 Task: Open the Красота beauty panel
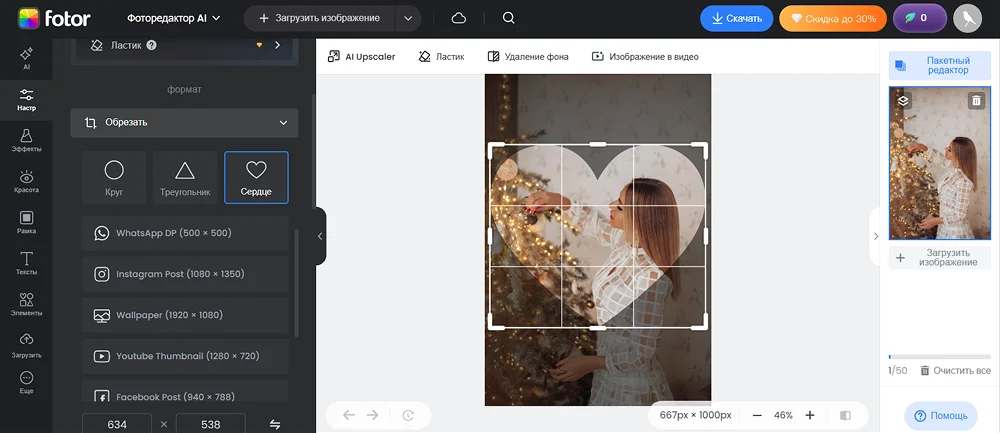pos(26,181)
